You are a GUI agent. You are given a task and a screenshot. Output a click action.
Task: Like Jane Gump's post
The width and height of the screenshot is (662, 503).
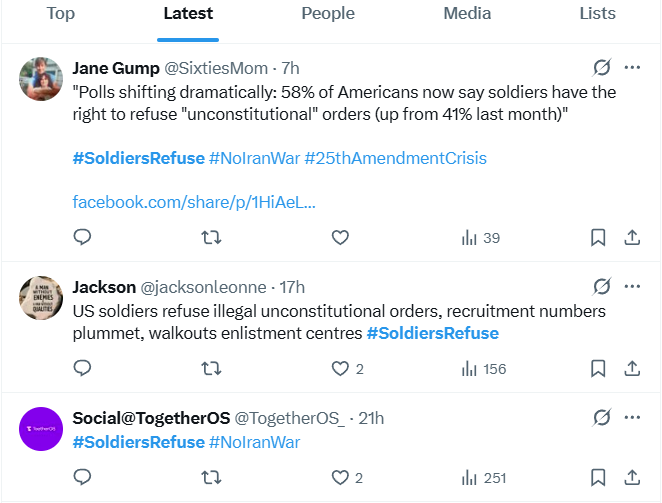click(340, 238)
